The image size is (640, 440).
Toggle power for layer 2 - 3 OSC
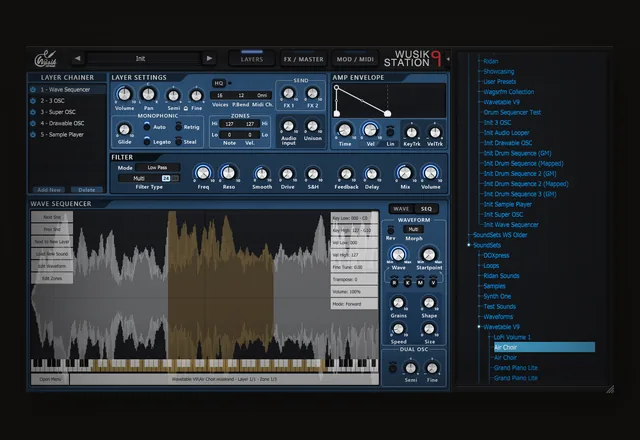(33, 100)
